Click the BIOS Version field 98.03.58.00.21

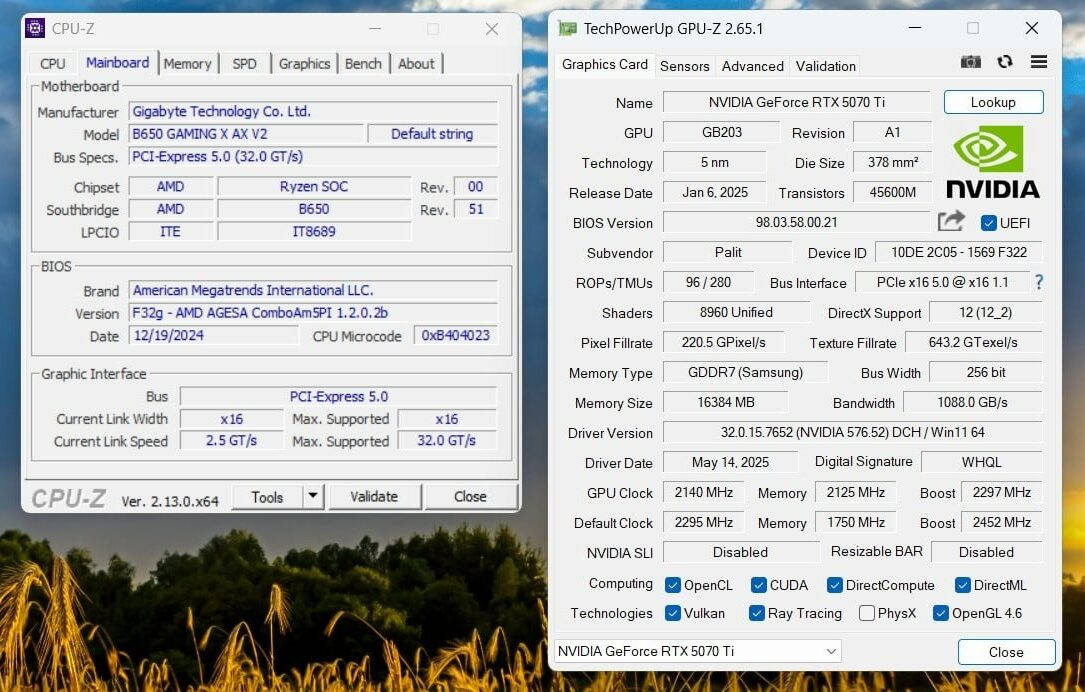point(796,222)
